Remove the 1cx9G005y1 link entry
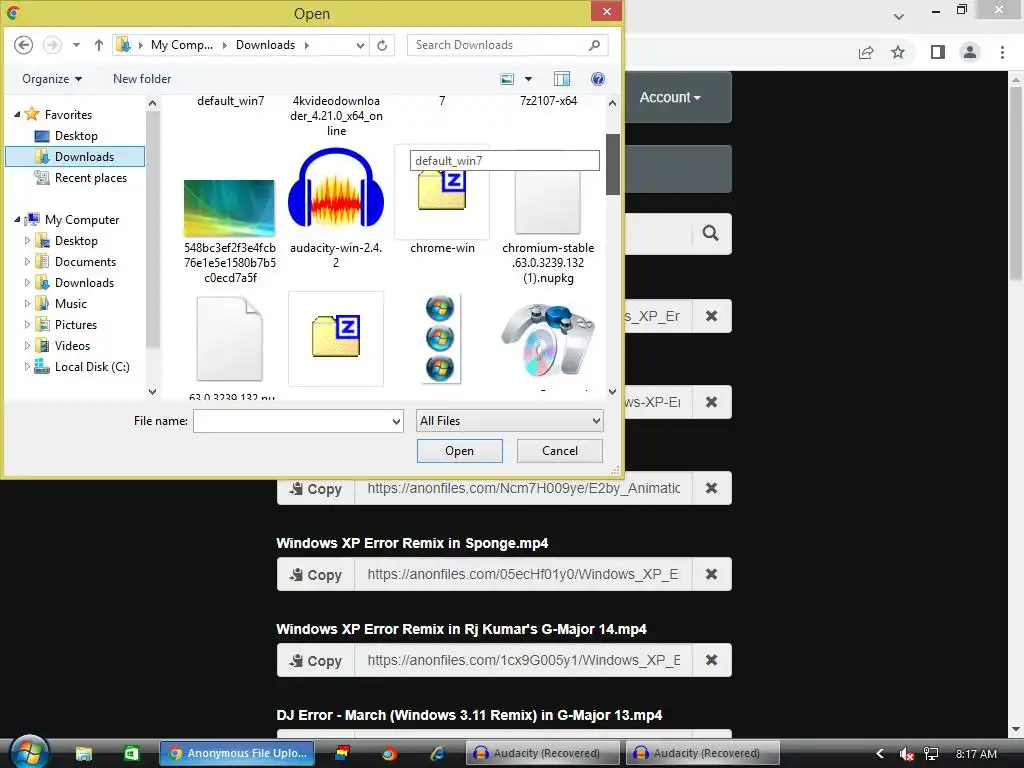The height and width of the screenshot is (768, 1024). [x=711, y=660]
